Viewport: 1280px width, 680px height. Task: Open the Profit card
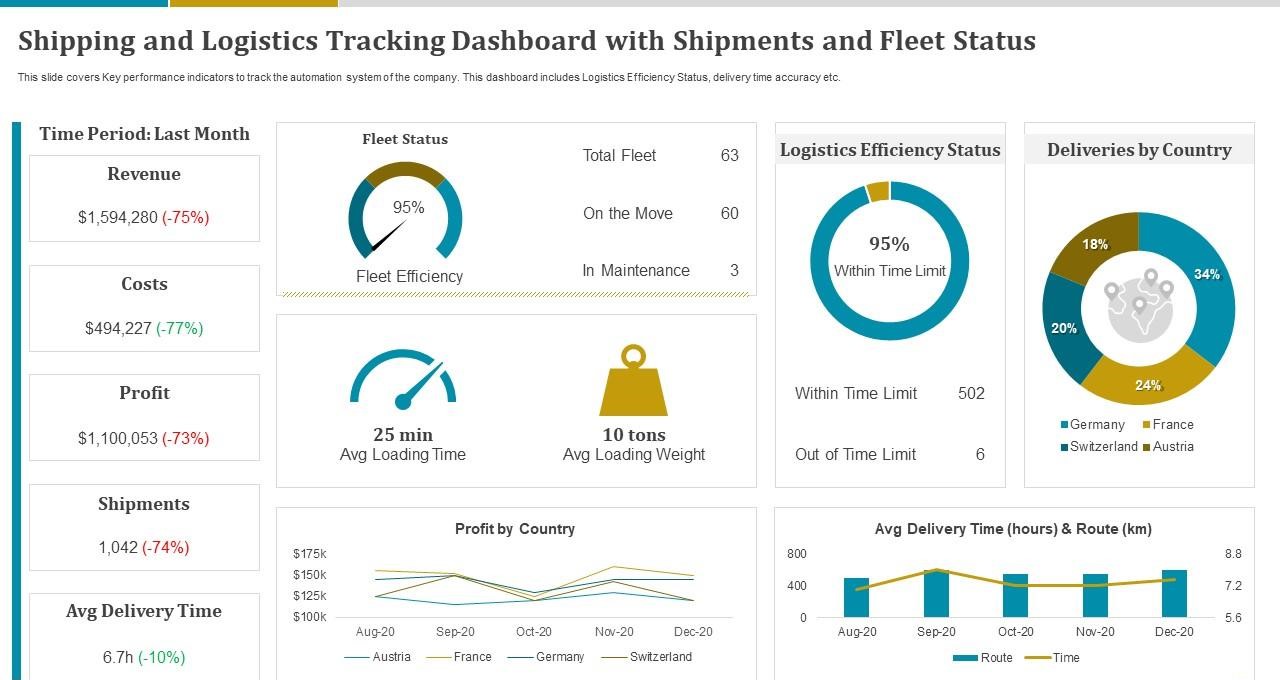[144, 417]
